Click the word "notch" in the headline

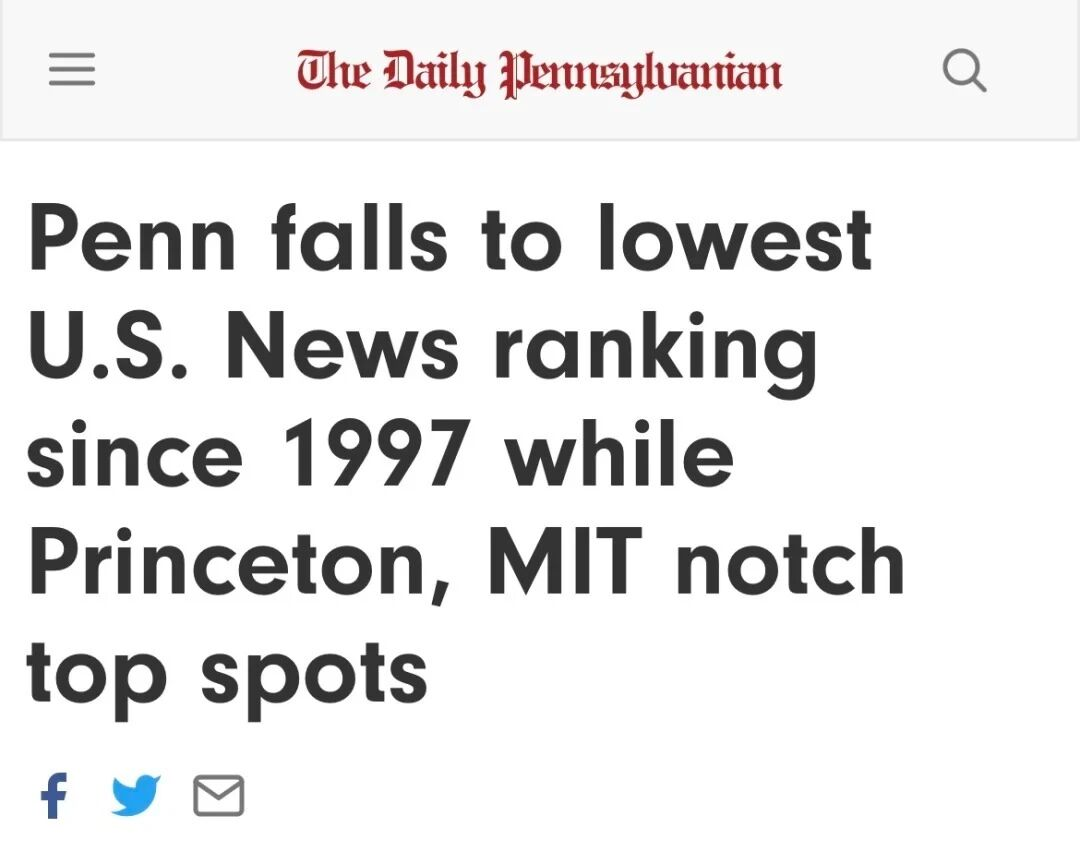[x=790, y=563]
